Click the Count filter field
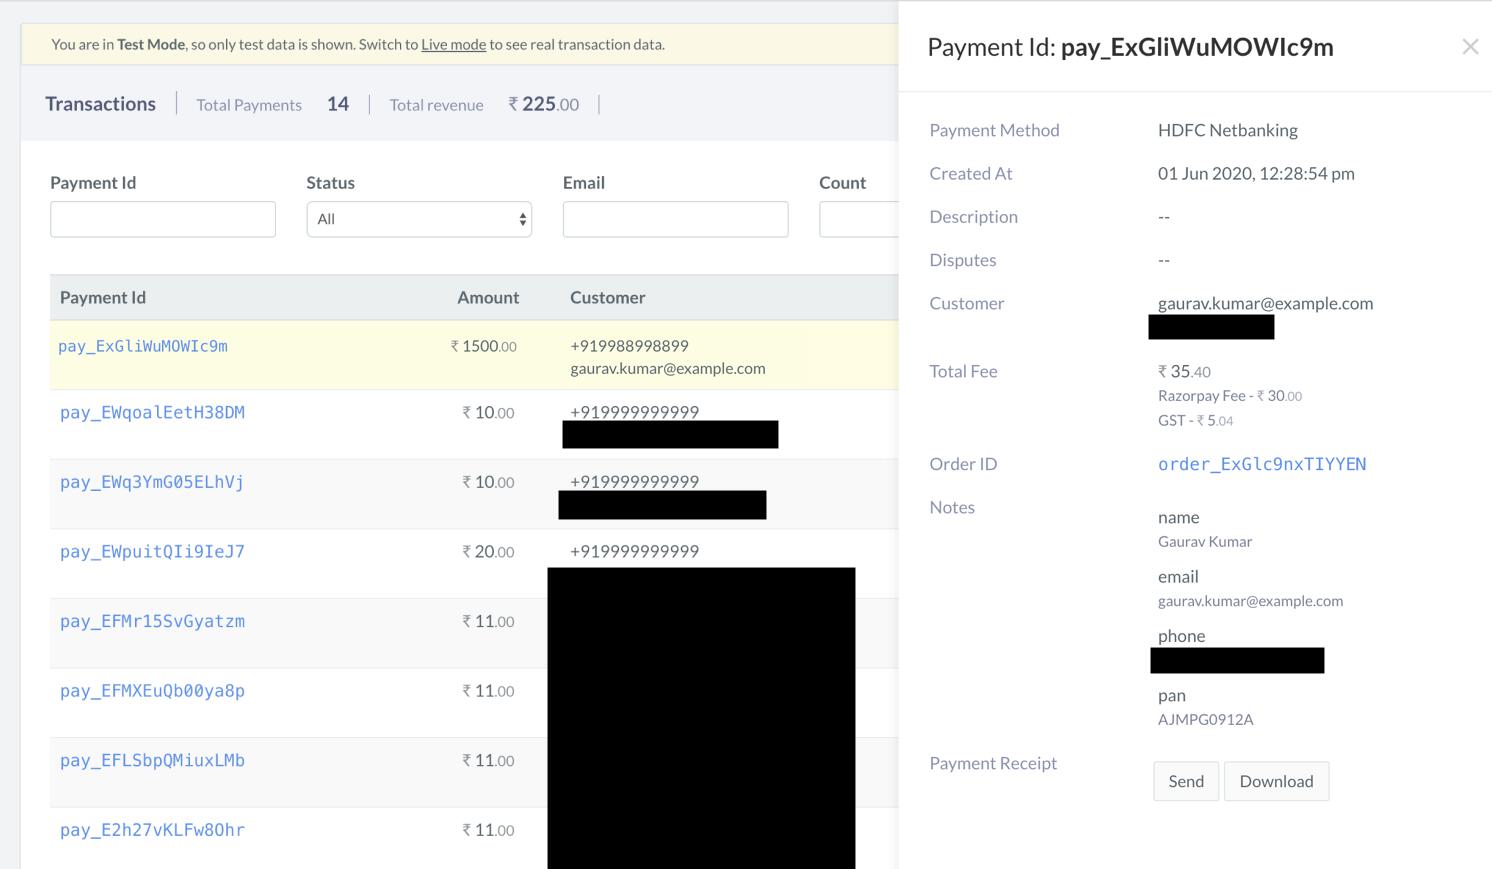Viewport: 1492px width, 869px height. click(x=860, y=218)
